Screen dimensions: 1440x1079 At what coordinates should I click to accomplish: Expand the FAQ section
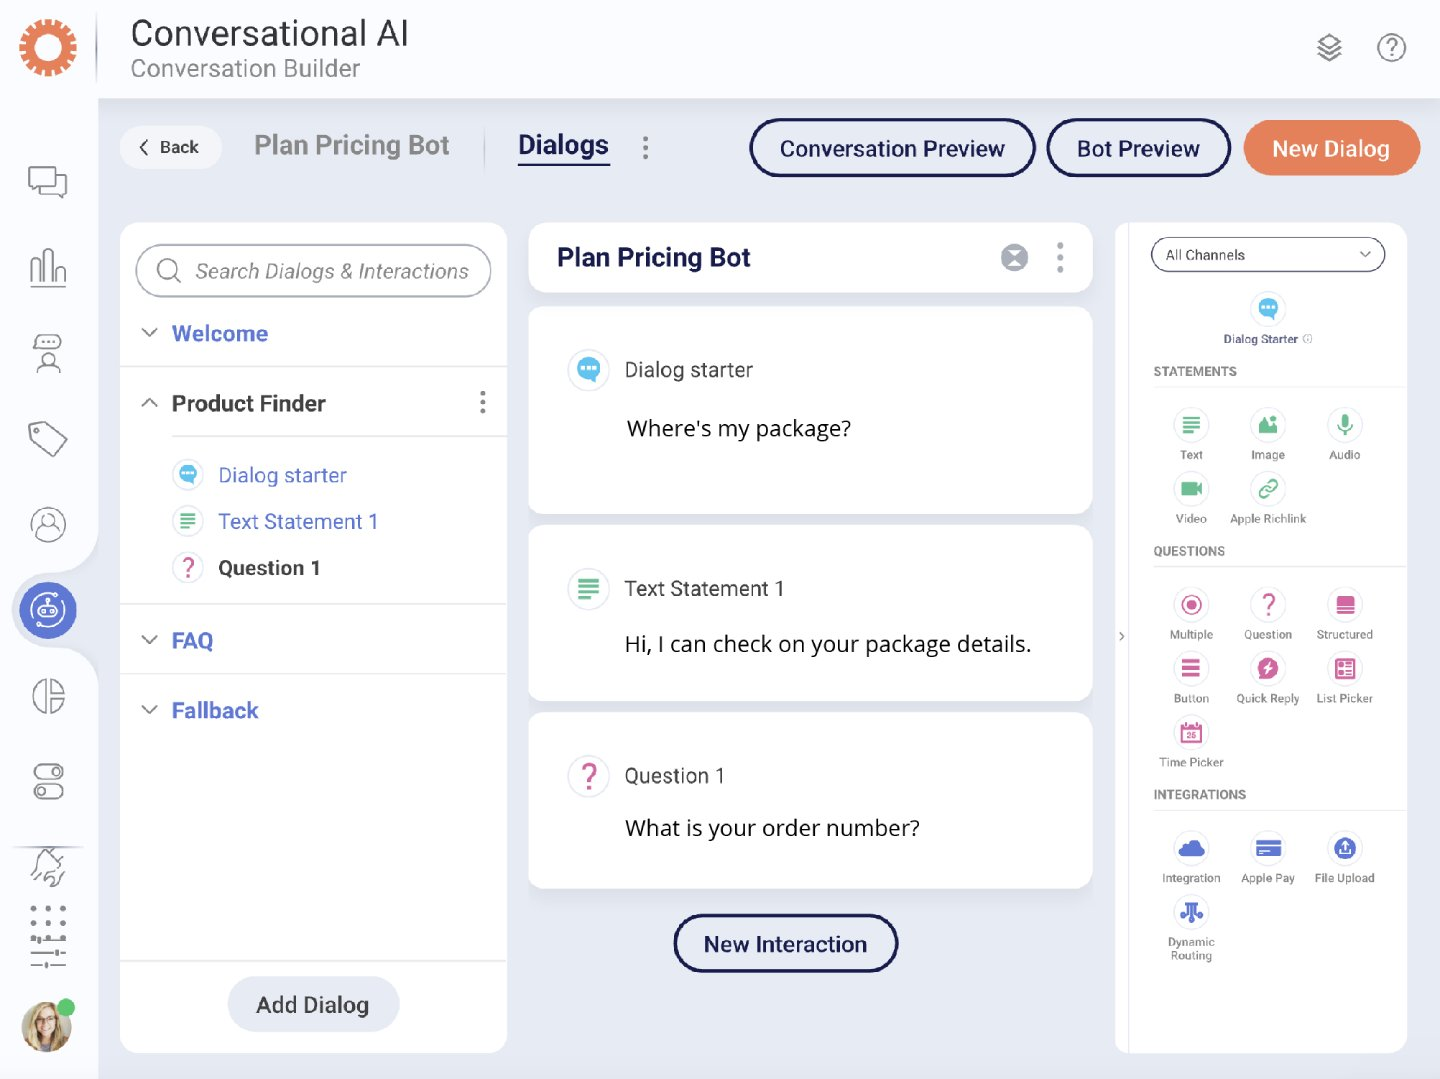pyautogui.click(x=149, y=640)
